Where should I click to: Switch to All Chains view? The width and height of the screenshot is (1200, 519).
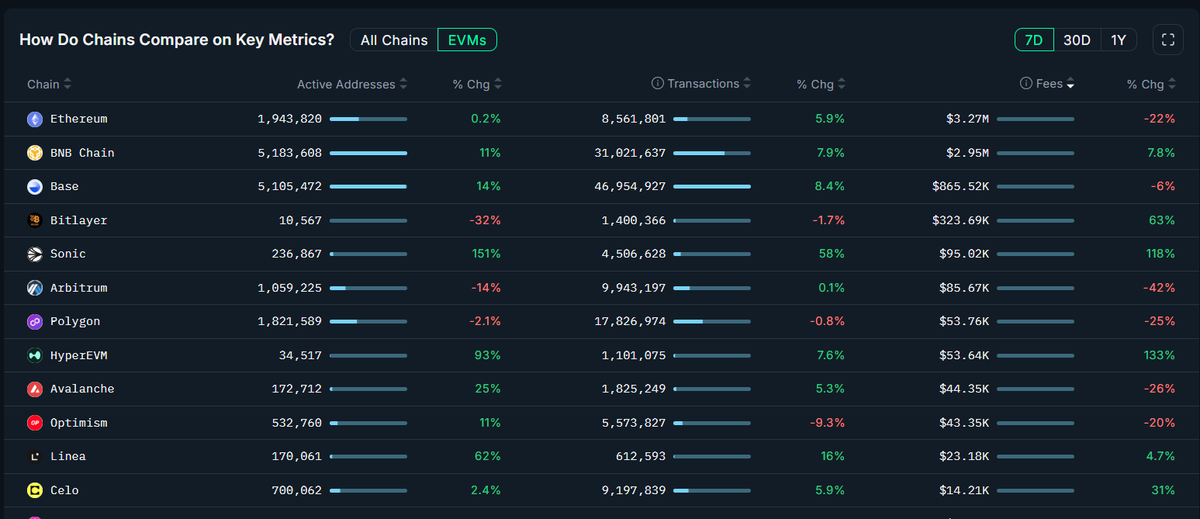click(394, 40)
